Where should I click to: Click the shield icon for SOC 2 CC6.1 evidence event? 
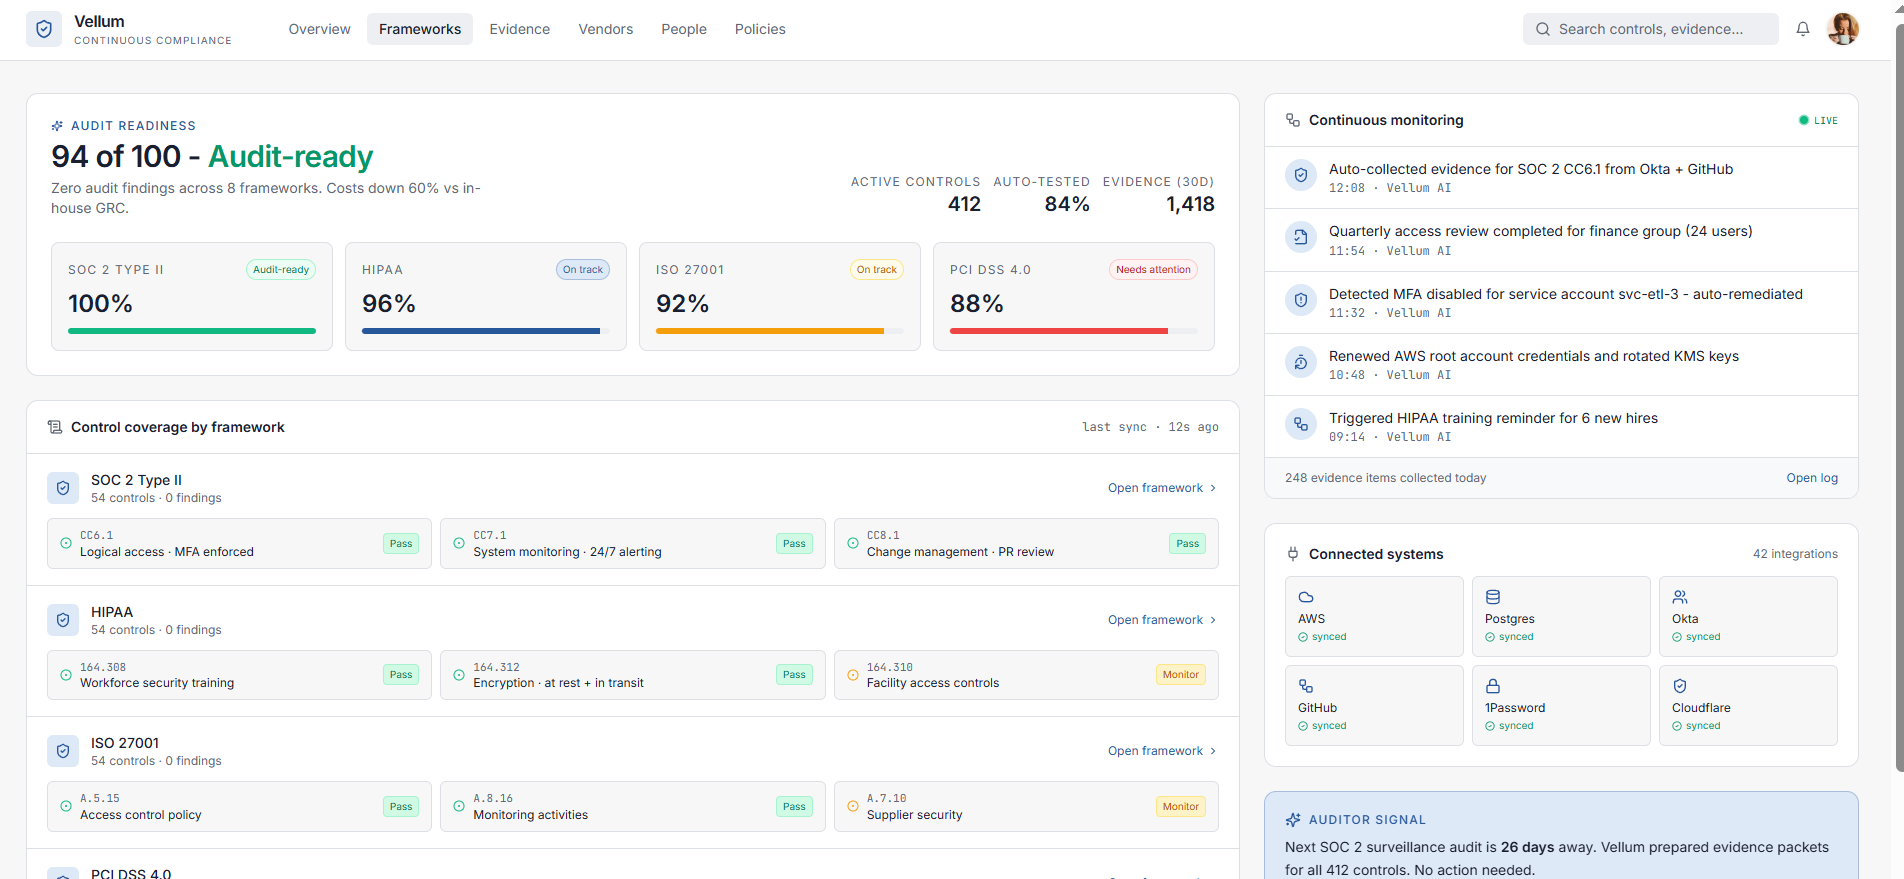(1301, 175)
